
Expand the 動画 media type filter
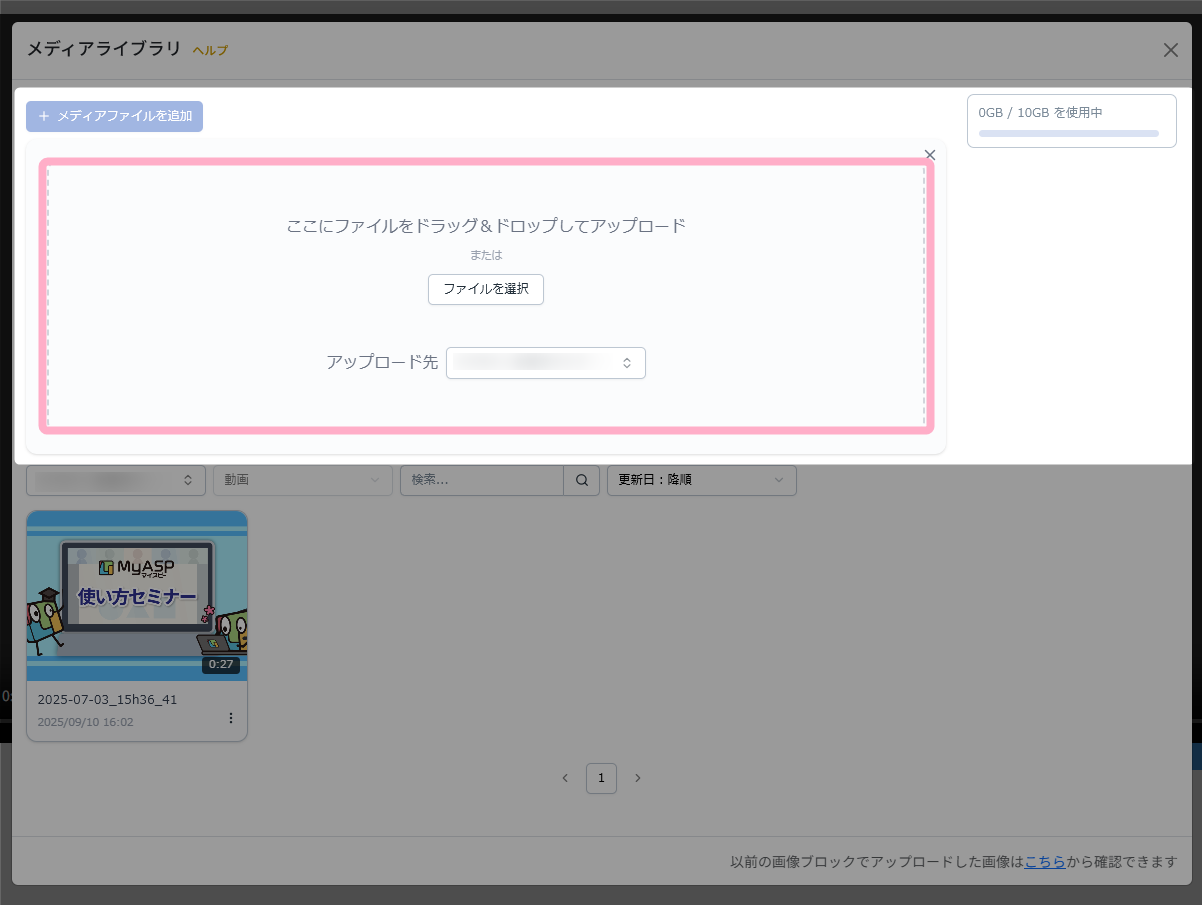(302, 480)
